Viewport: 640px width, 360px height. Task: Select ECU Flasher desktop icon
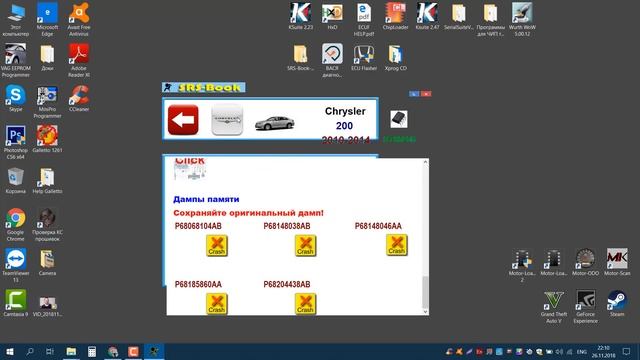364,57
